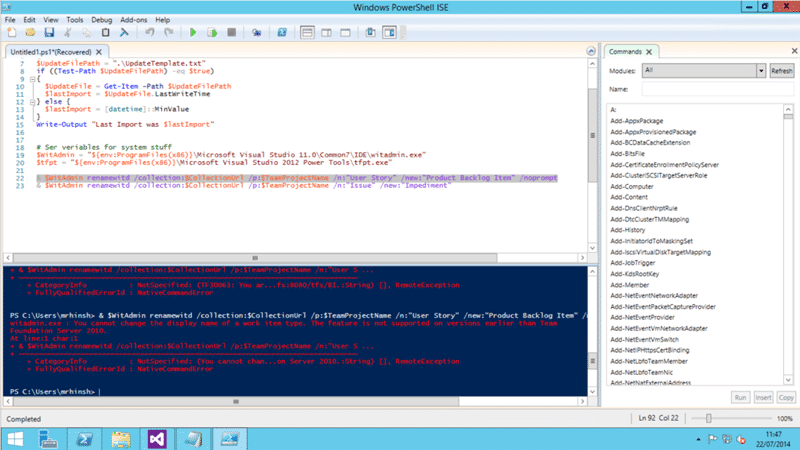Select Add-Computer in the command list
The height and width of the screenshot is (450, 800).
click(x=632, y=187)
